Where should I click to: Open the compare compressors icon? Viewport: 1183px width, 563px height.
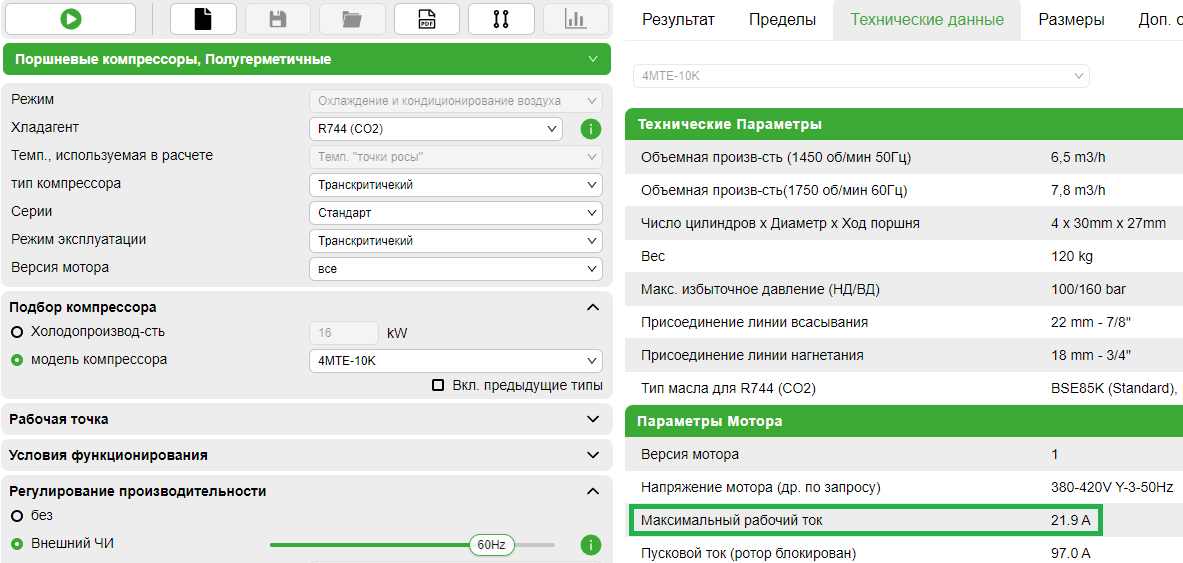(x=501, y=20)
